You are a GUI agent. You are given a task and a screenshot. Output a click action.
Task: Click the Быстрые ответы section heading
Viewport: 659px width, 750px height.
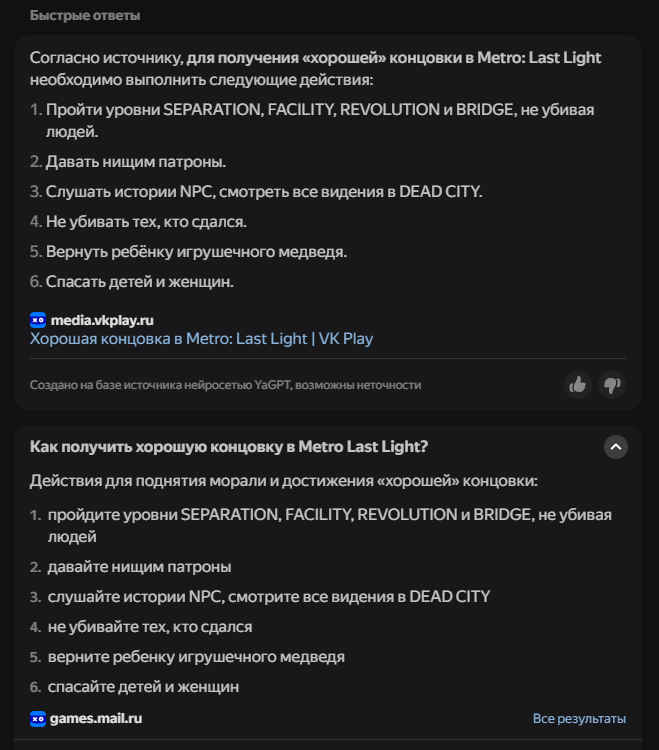85,15
